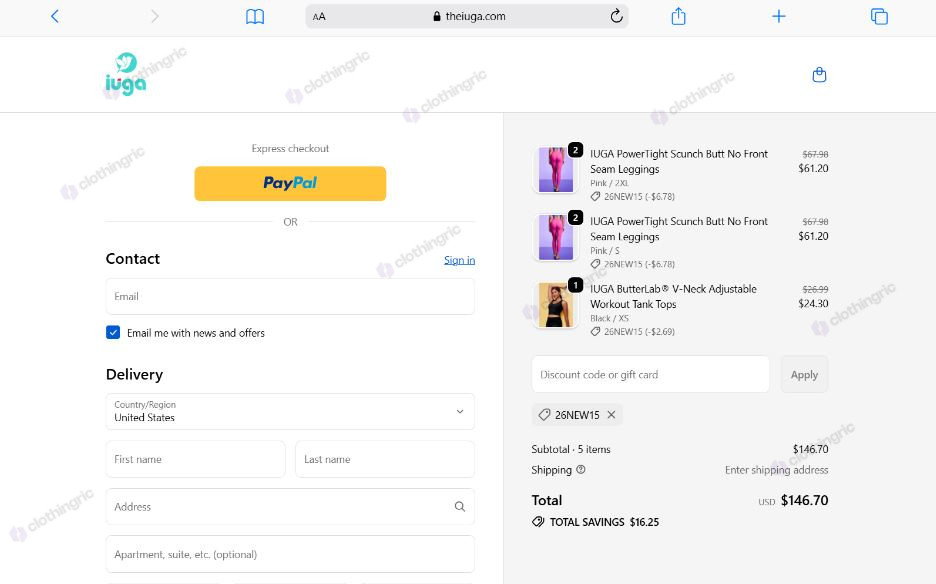Click the Discount code or gift card field

(651, 374)
